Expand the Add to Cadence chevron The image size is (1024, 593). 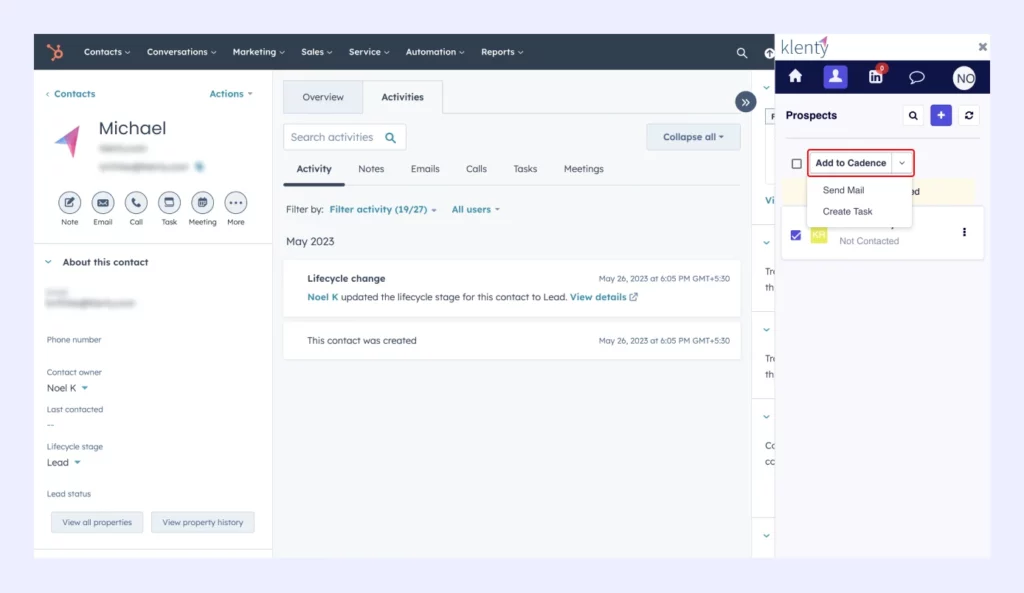click(x=902, y=162)
